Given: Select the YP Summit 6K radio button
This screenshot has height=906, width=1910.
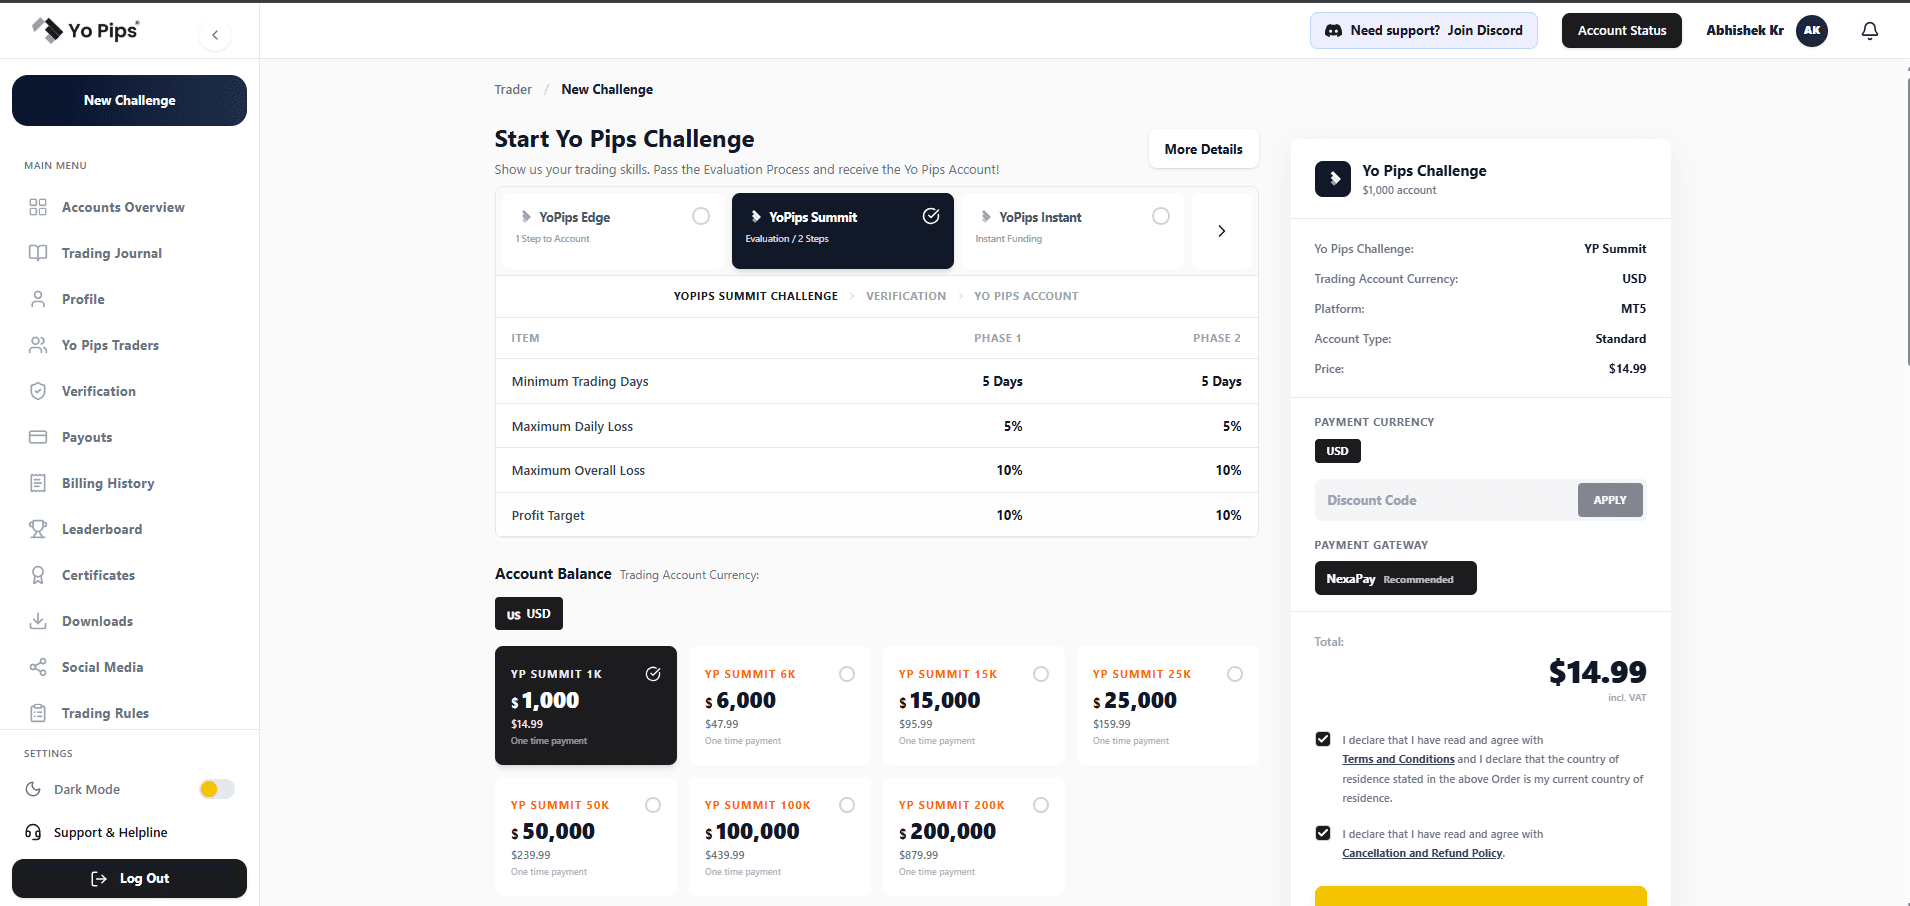Looking at the screenshot, I should (847, 674).
